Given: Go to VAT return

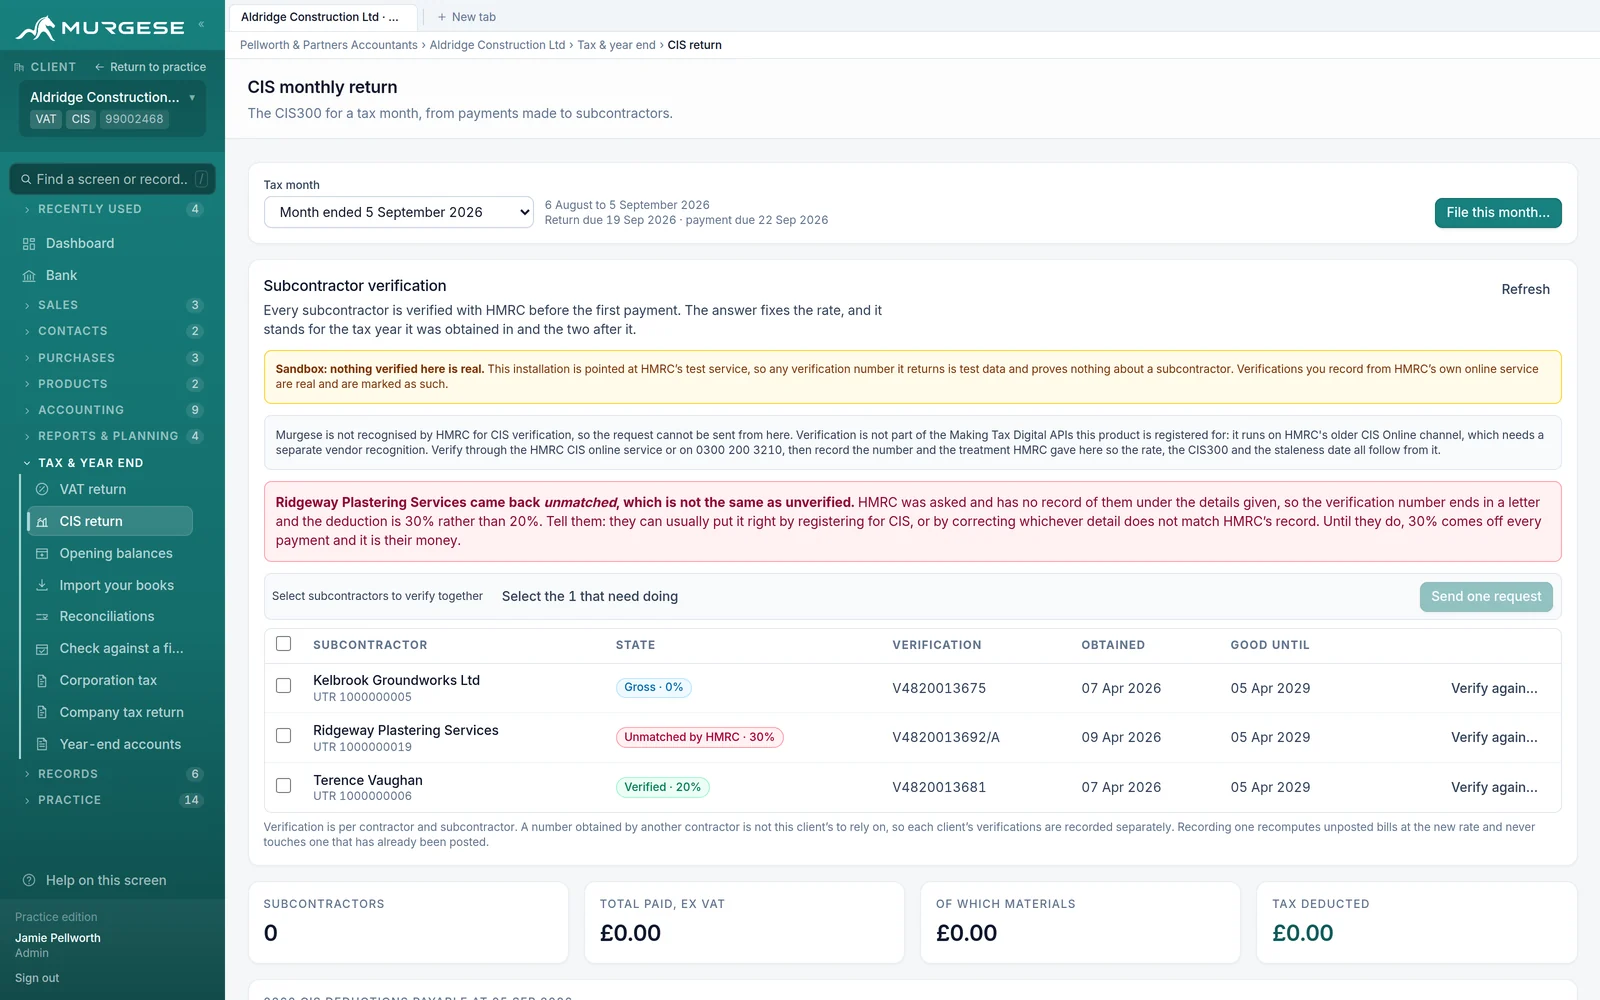Looking at the screenshot, I should point(110,489).
